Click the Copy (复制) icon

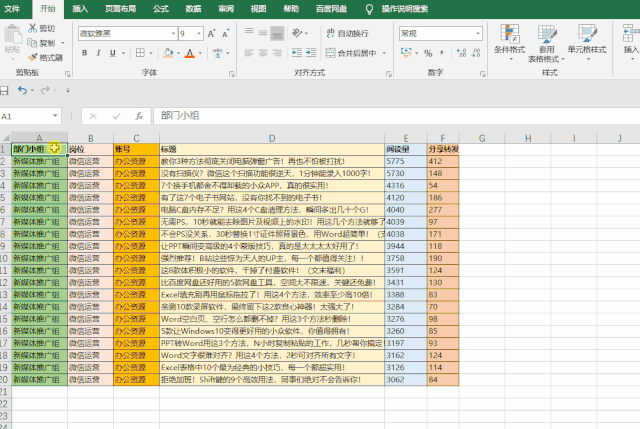pos(32,42)
